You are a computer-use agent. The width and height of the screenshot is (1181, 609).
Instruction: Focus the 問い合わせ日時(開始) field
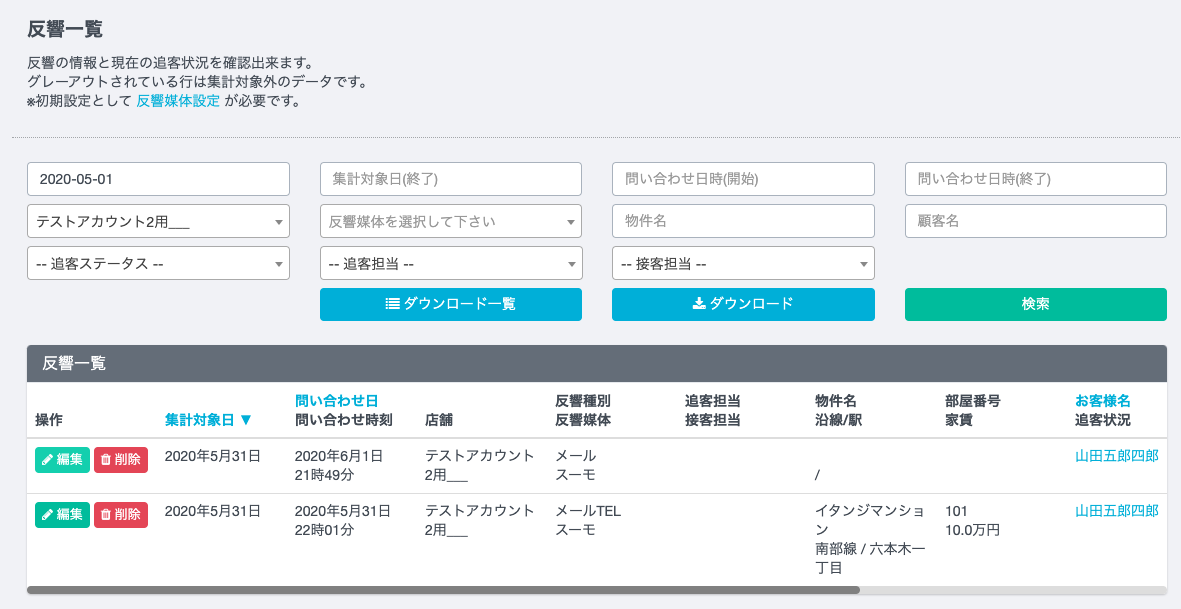tap(743, 179)
